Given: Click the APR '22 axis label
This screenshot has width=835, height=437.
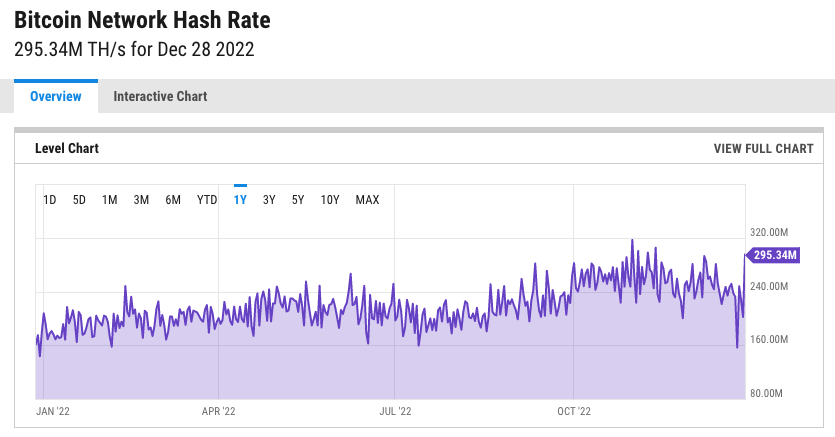Looking at the screenshot, I should [218, 411].
